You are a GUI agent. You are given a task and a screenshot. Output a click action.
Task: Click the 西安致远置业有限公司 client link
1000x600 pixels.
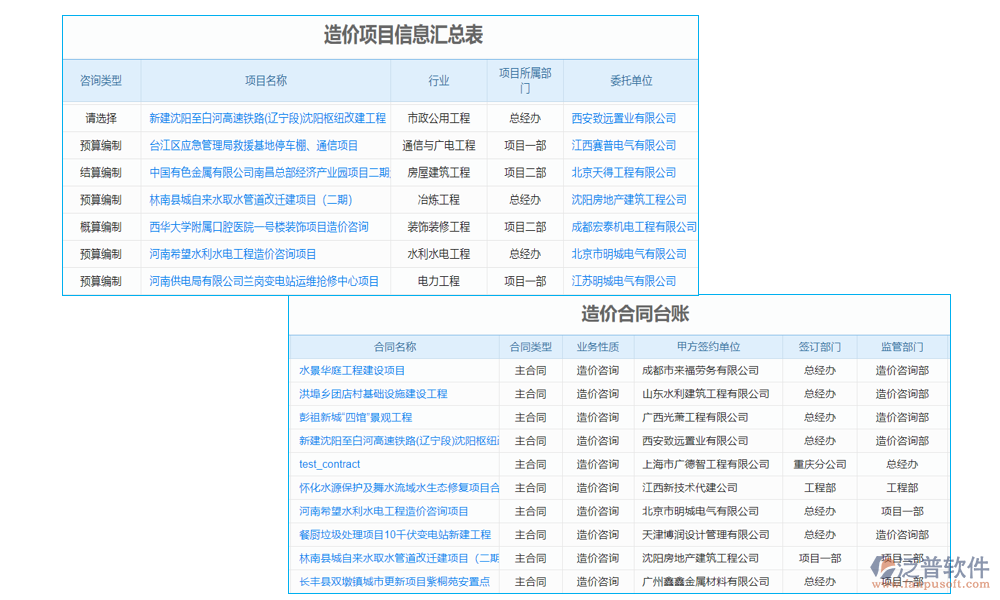pyautogui.click(x=622, y=117)
